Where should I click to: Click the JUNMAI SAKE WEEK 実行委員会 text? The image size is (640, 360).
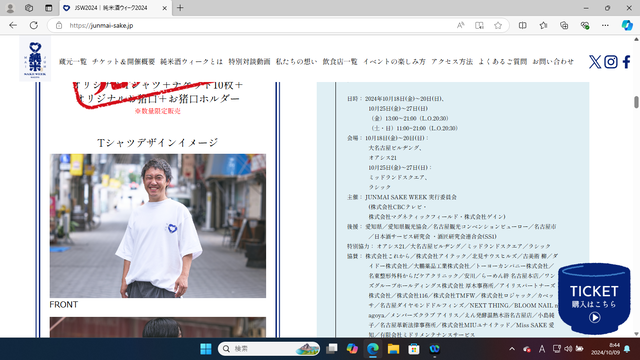point(411,197)
